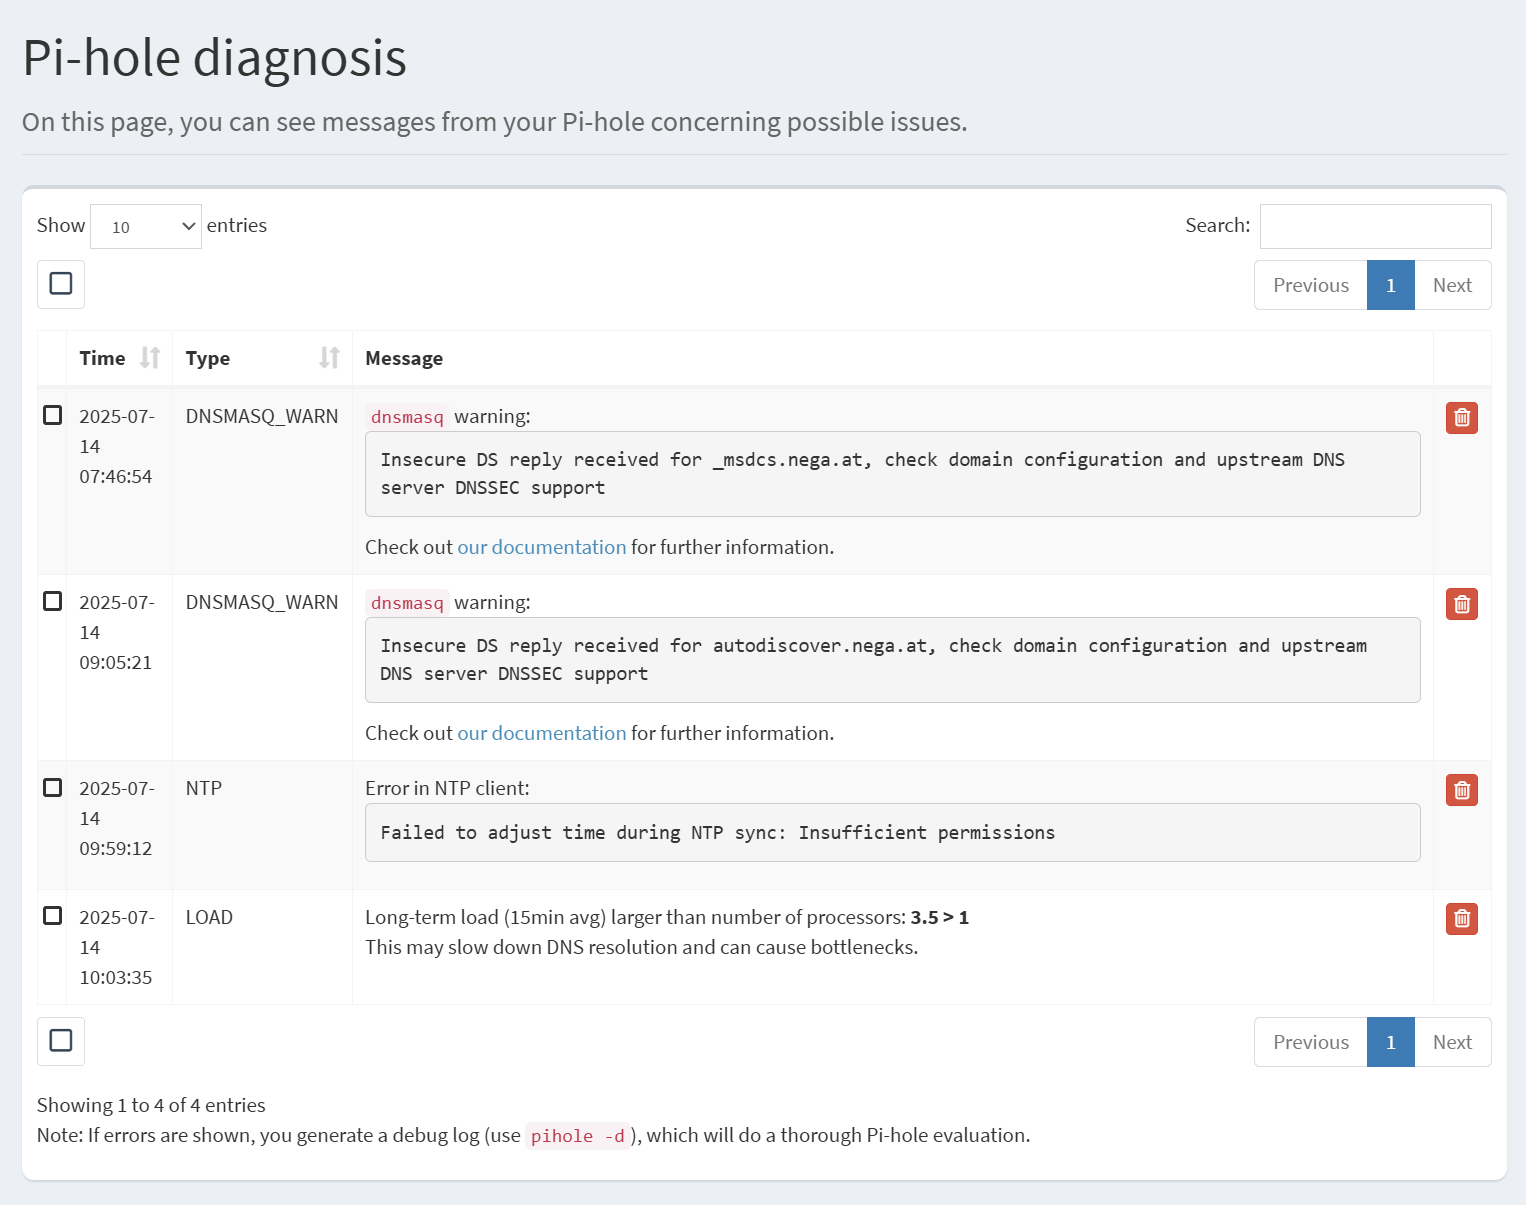Open the Show entries count dropdown
Screen dimensions: 1526x1205
146,227
